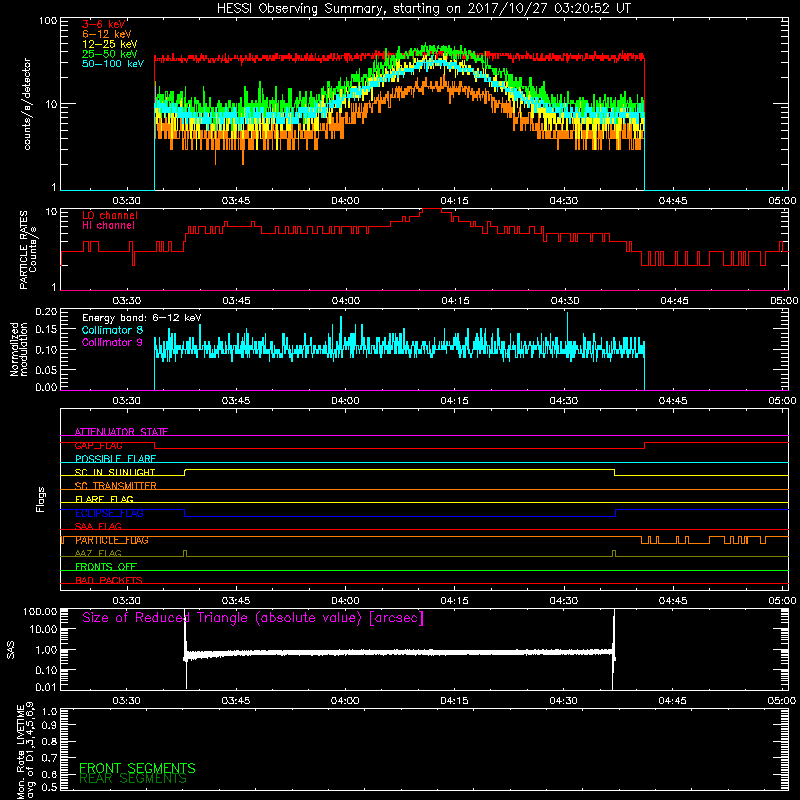Click the 'REAR SEGMENTS' legend label
Viewport: 800px width, 800px height.
coord(133,779)
